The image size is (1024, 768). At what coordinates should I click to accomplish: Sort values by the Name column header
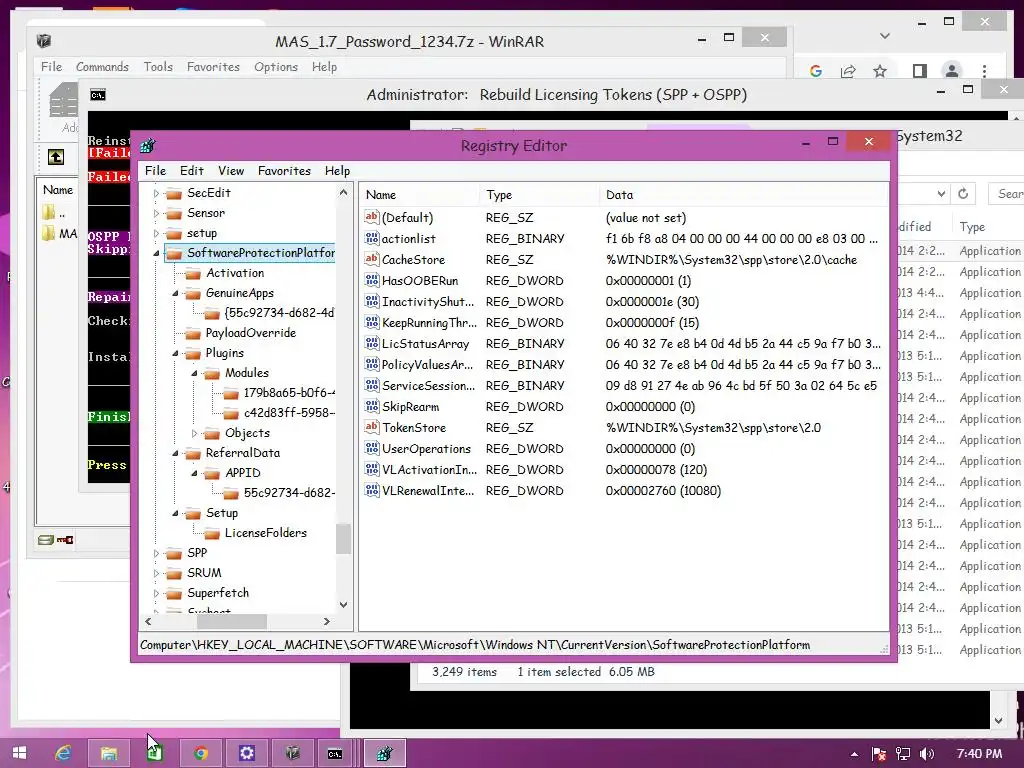coord(419,195)
